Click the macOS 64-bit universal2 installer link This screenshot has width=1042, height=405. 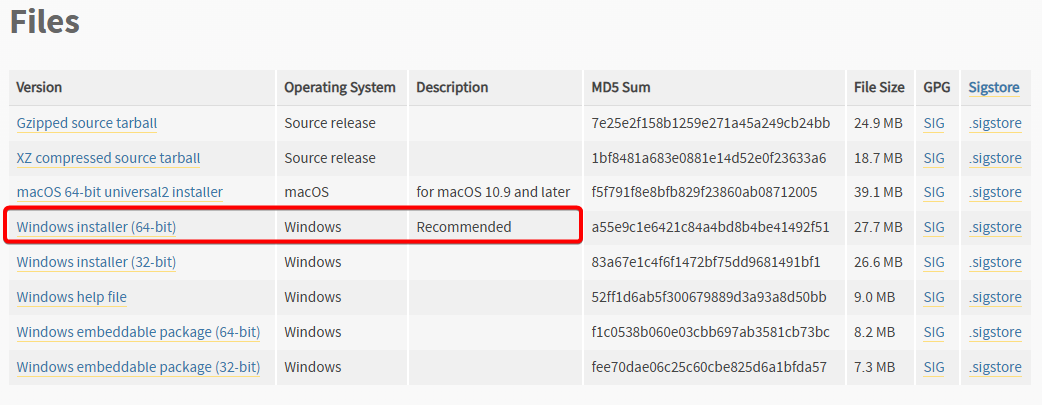click(x=119, y=192)
